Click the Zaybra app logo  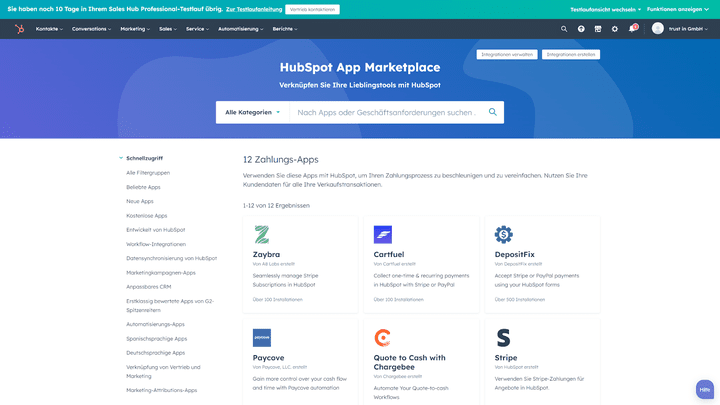[x=261, y=235]
